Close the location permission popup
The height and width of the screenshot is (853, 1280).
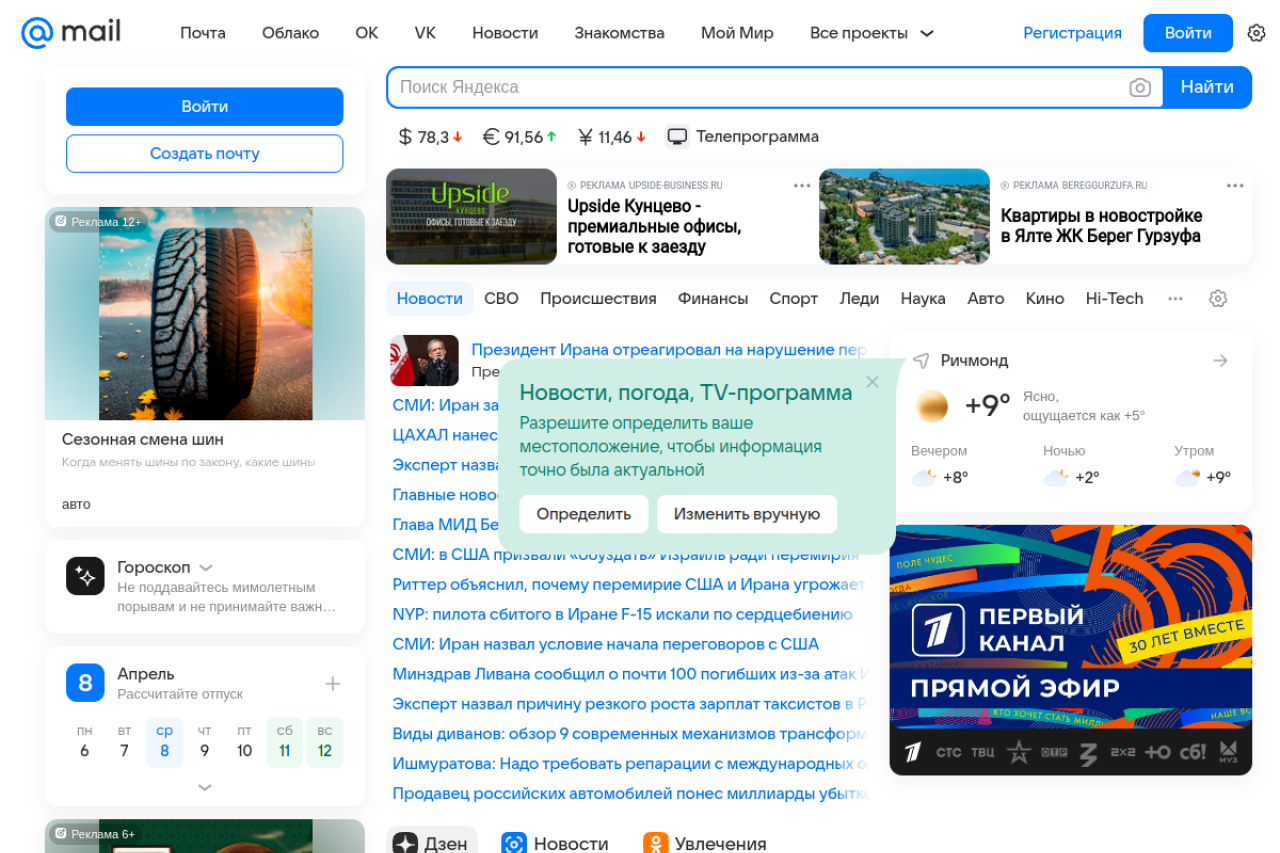(872, 382)
